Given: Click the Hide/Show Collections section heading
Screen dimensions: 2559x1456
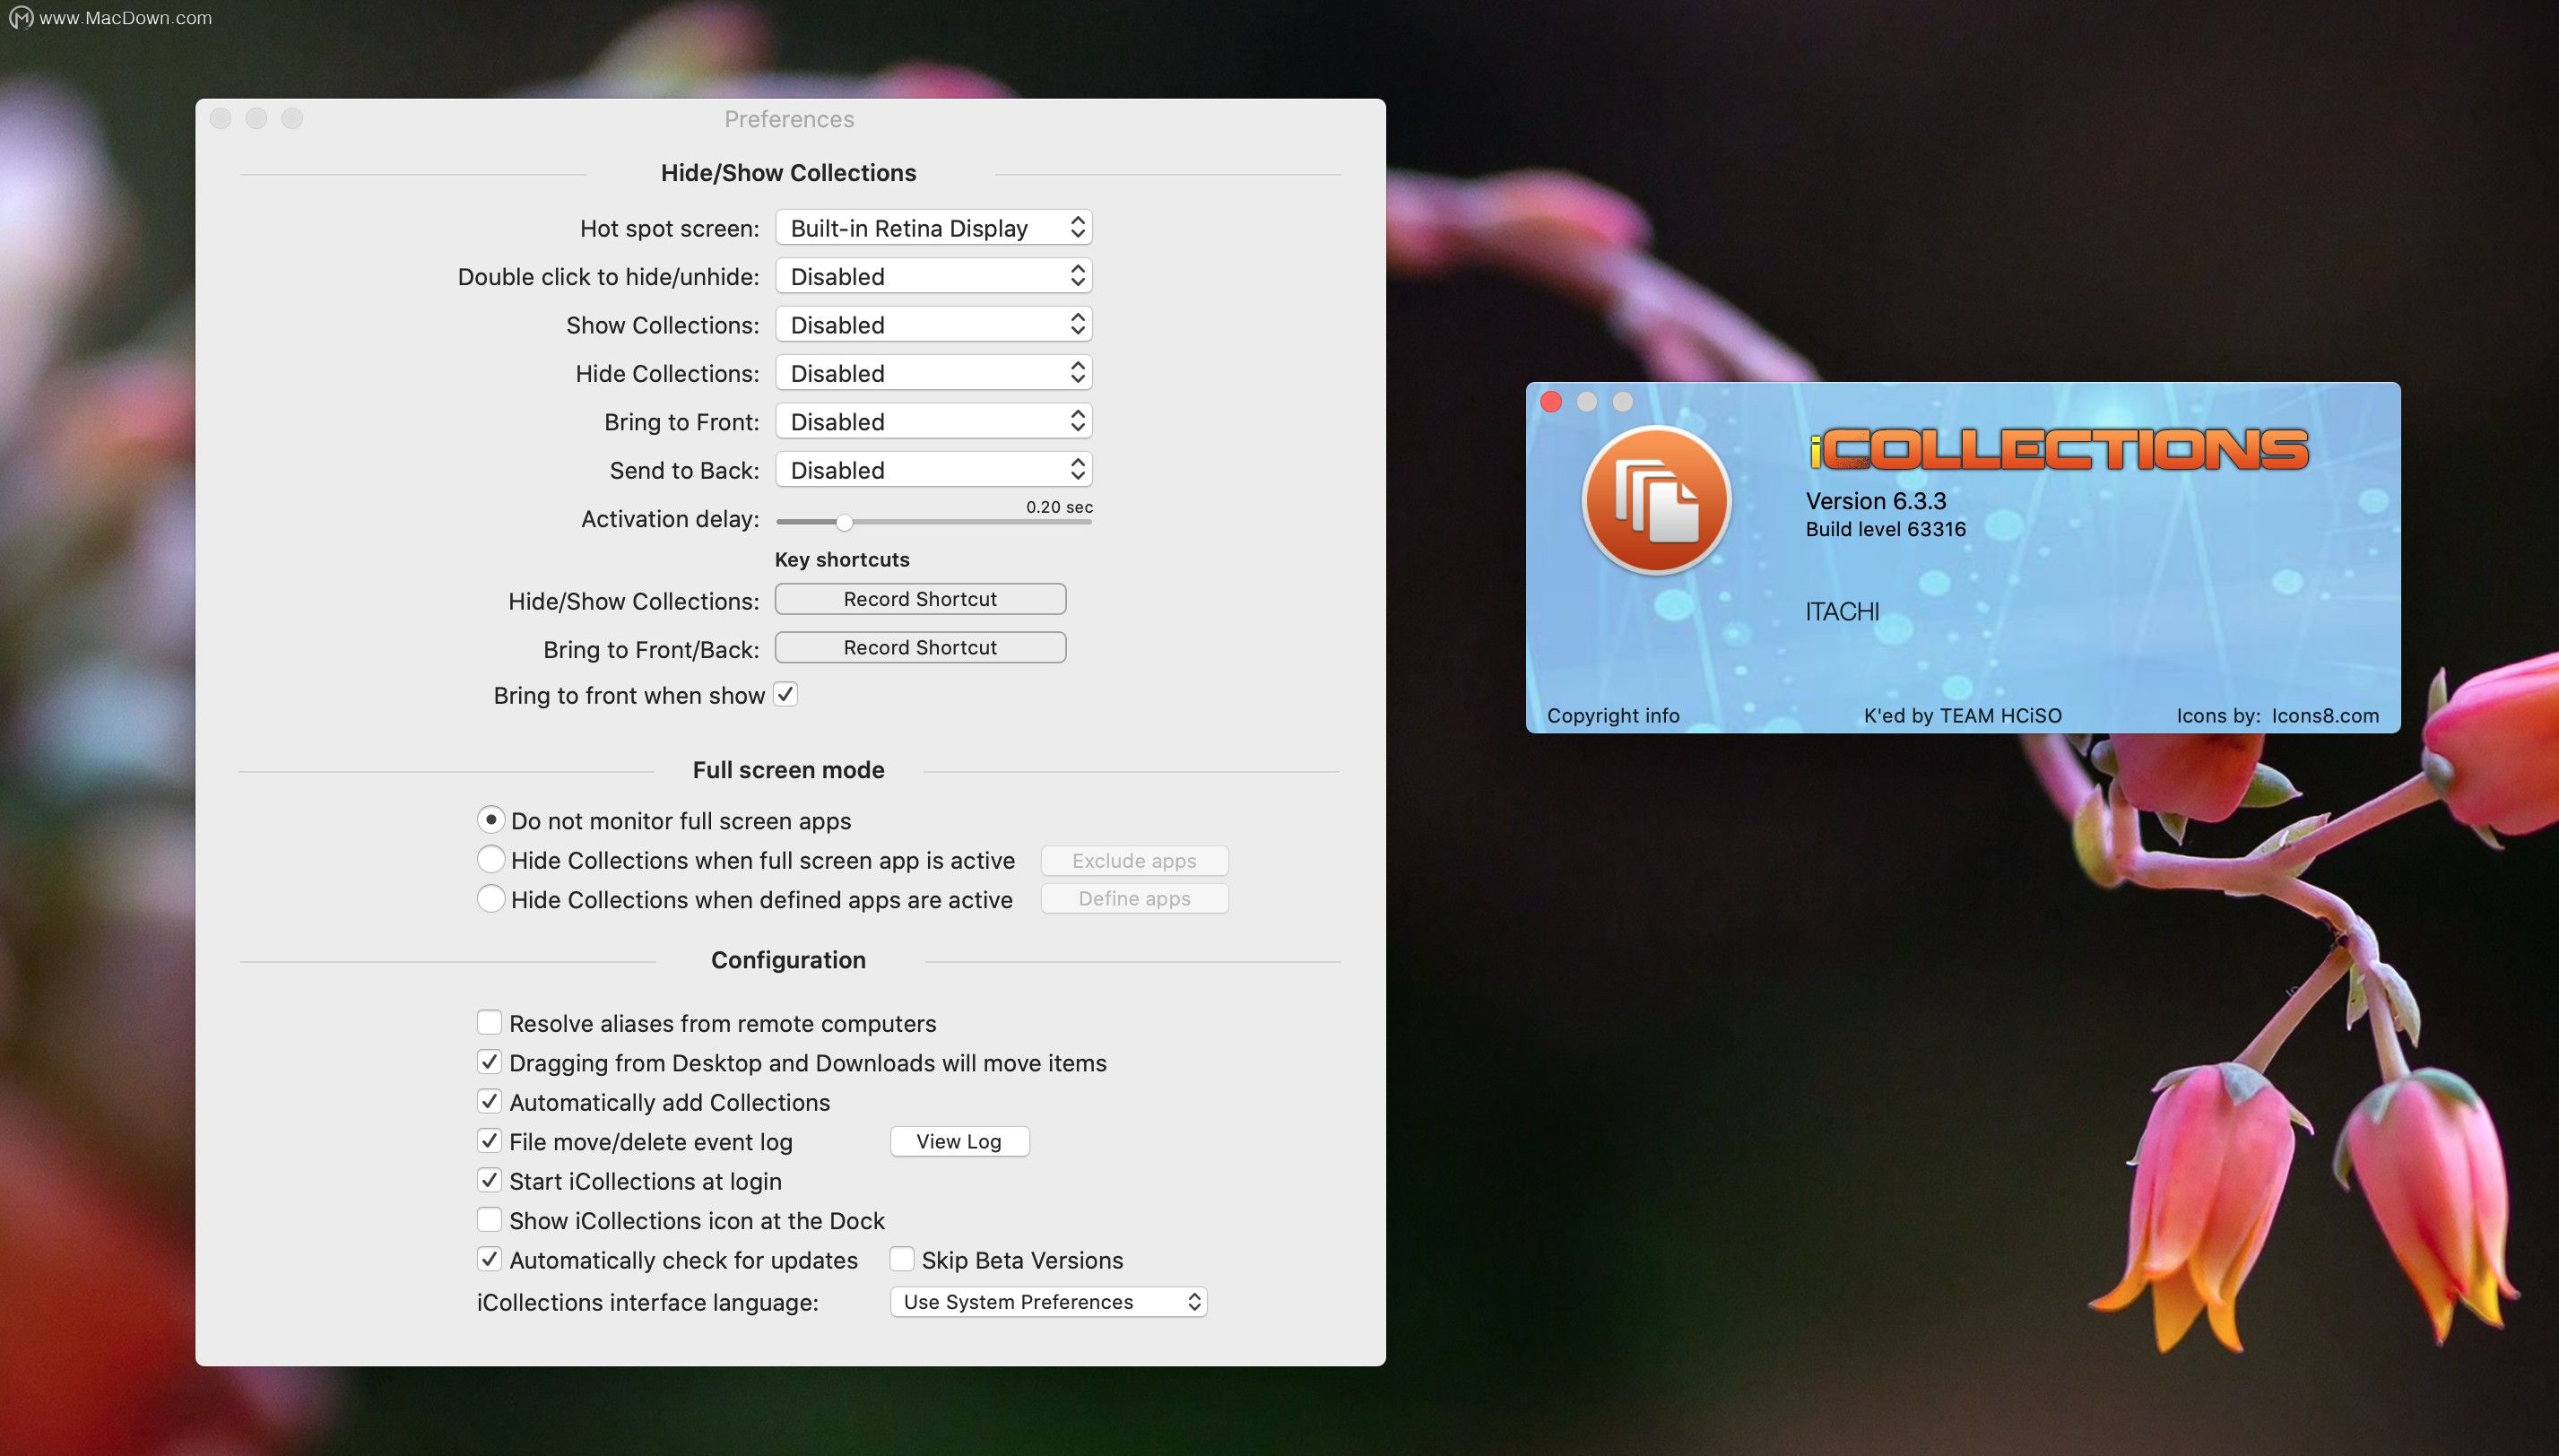Looking at the screenshot, I should coord(788,173).
